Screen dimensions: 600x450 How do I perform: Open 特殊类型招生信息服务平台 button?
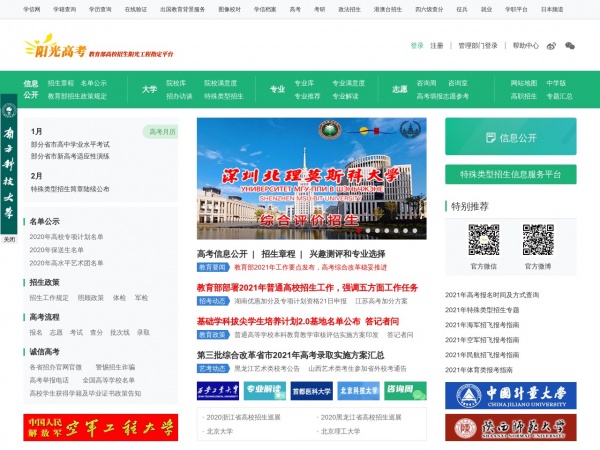click(x=510, y=174)
